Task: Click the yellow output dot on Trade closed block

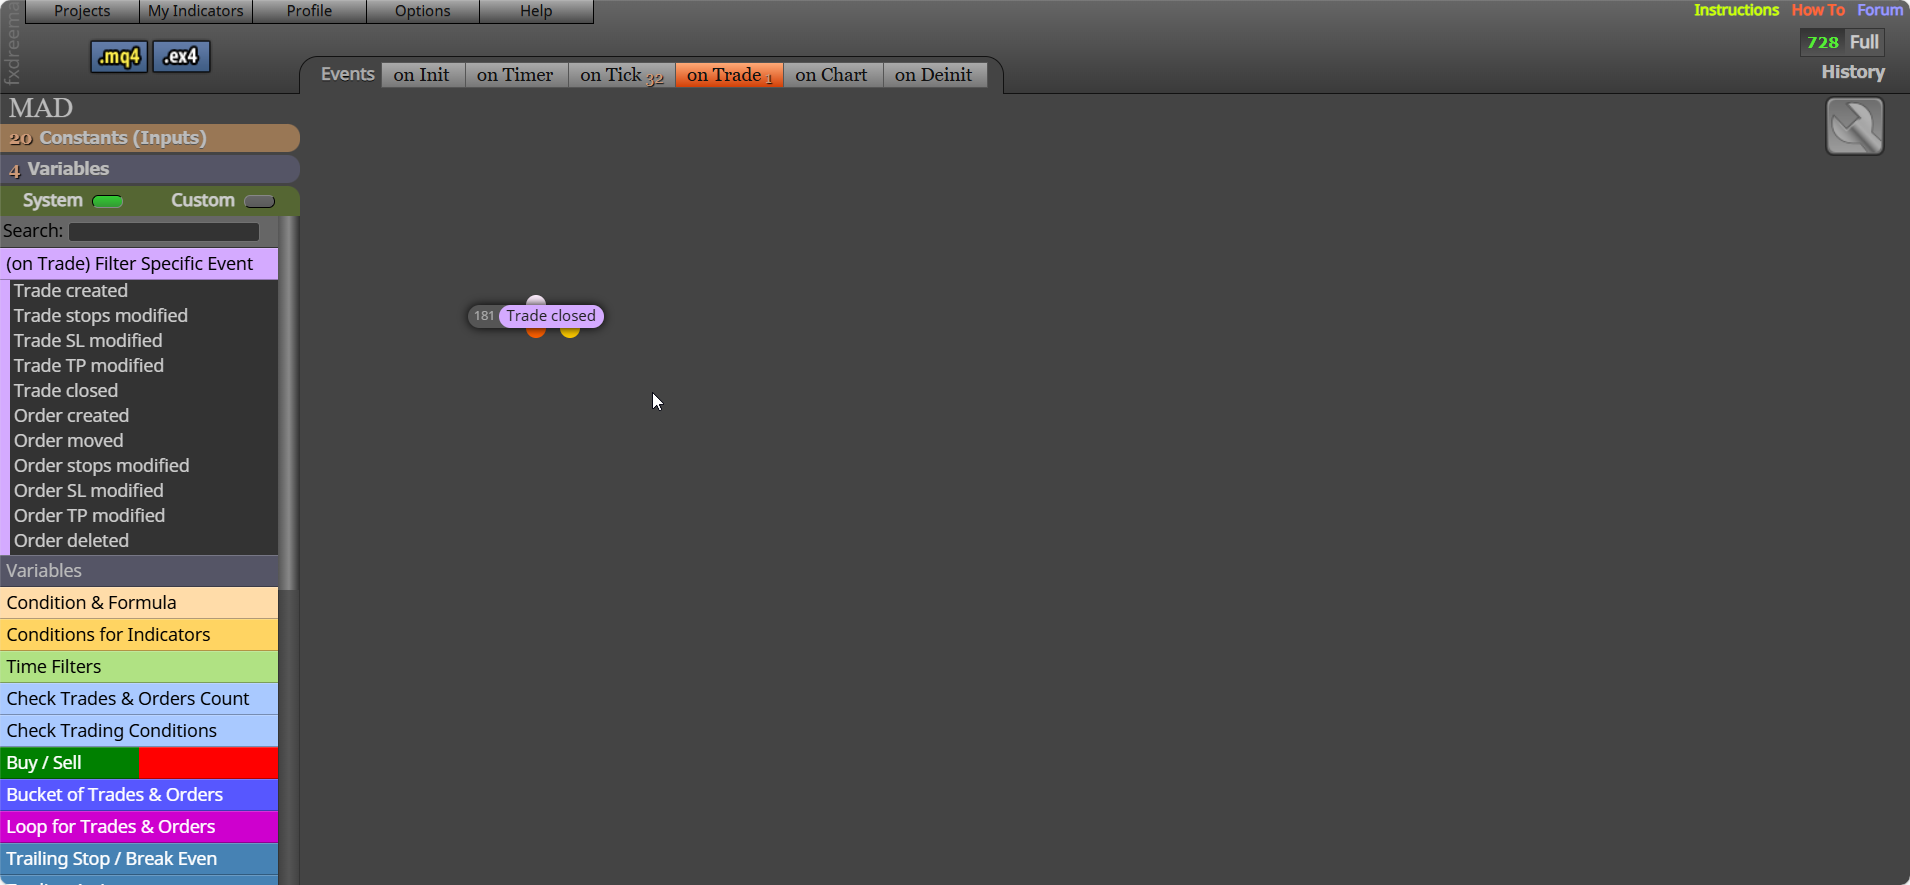Action: point(570,331)
